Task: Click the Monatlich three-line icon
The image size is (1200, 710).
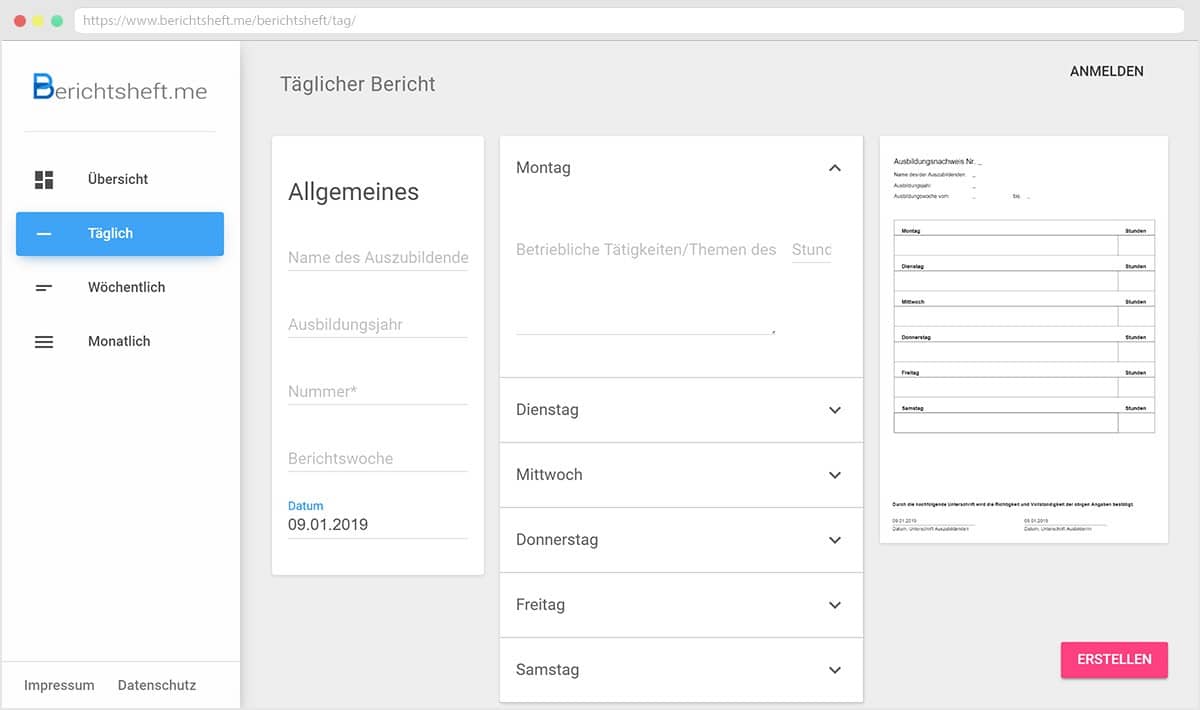Action: 44,342
